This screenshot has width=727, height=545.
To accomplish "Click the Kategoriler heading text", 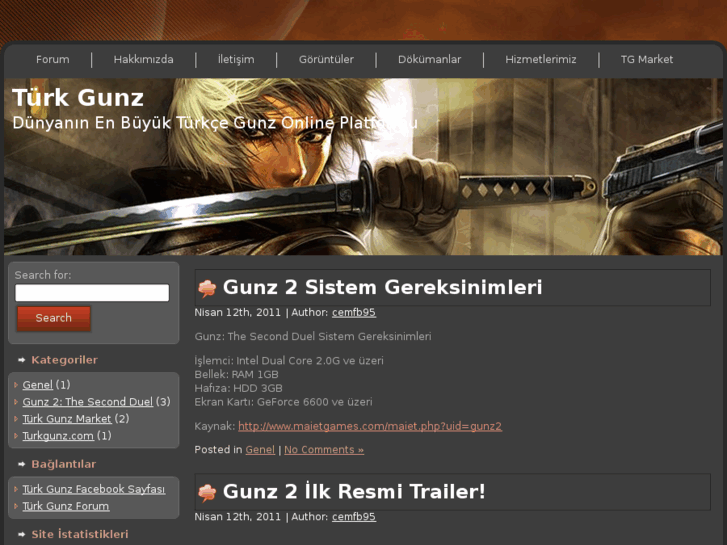I will tap(64, 360).
